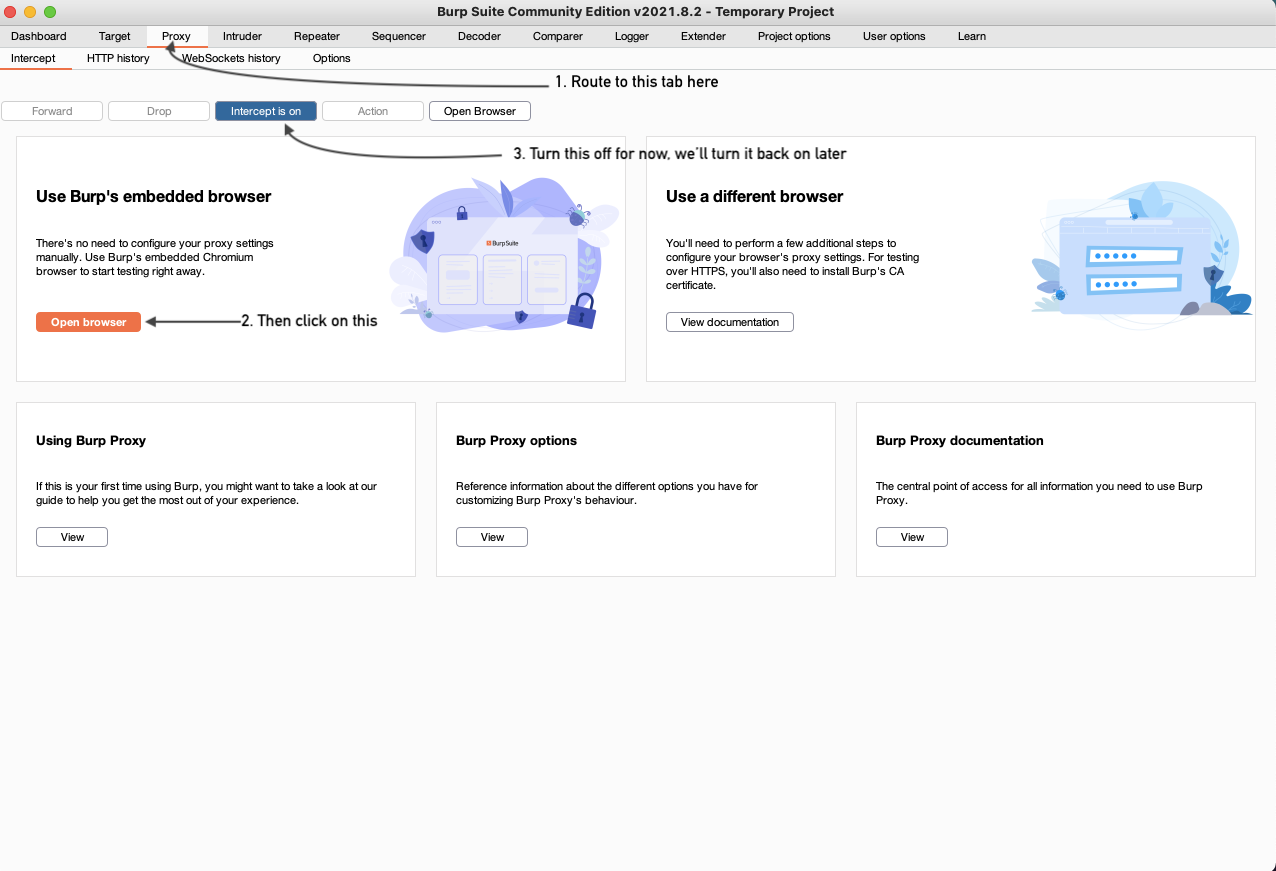Viewport: 1276px width, 871px height.
Task: Open the Learn tab
Action: coord(972,36)
